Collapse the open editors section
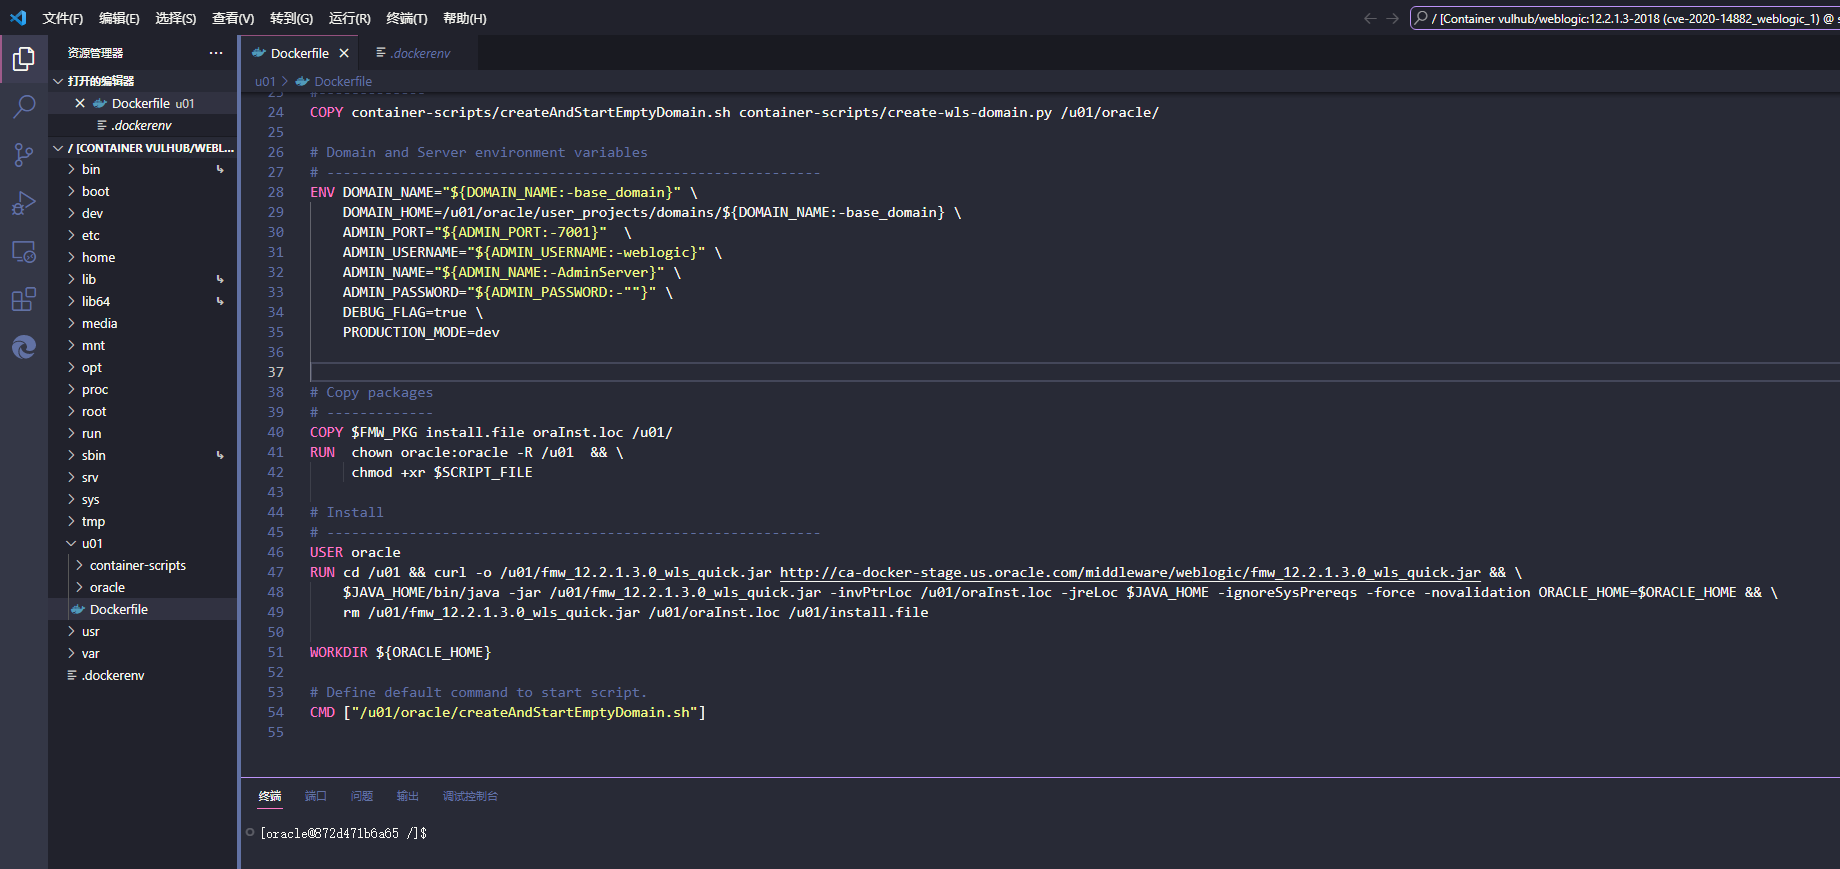This screenshot has height=869, width=1840. click(58, 81)
